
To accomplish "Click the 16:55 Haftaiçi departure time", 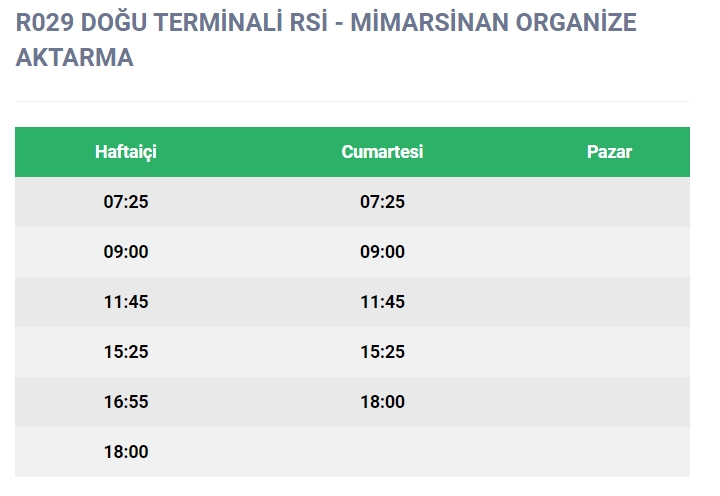I will click(126, 402).
